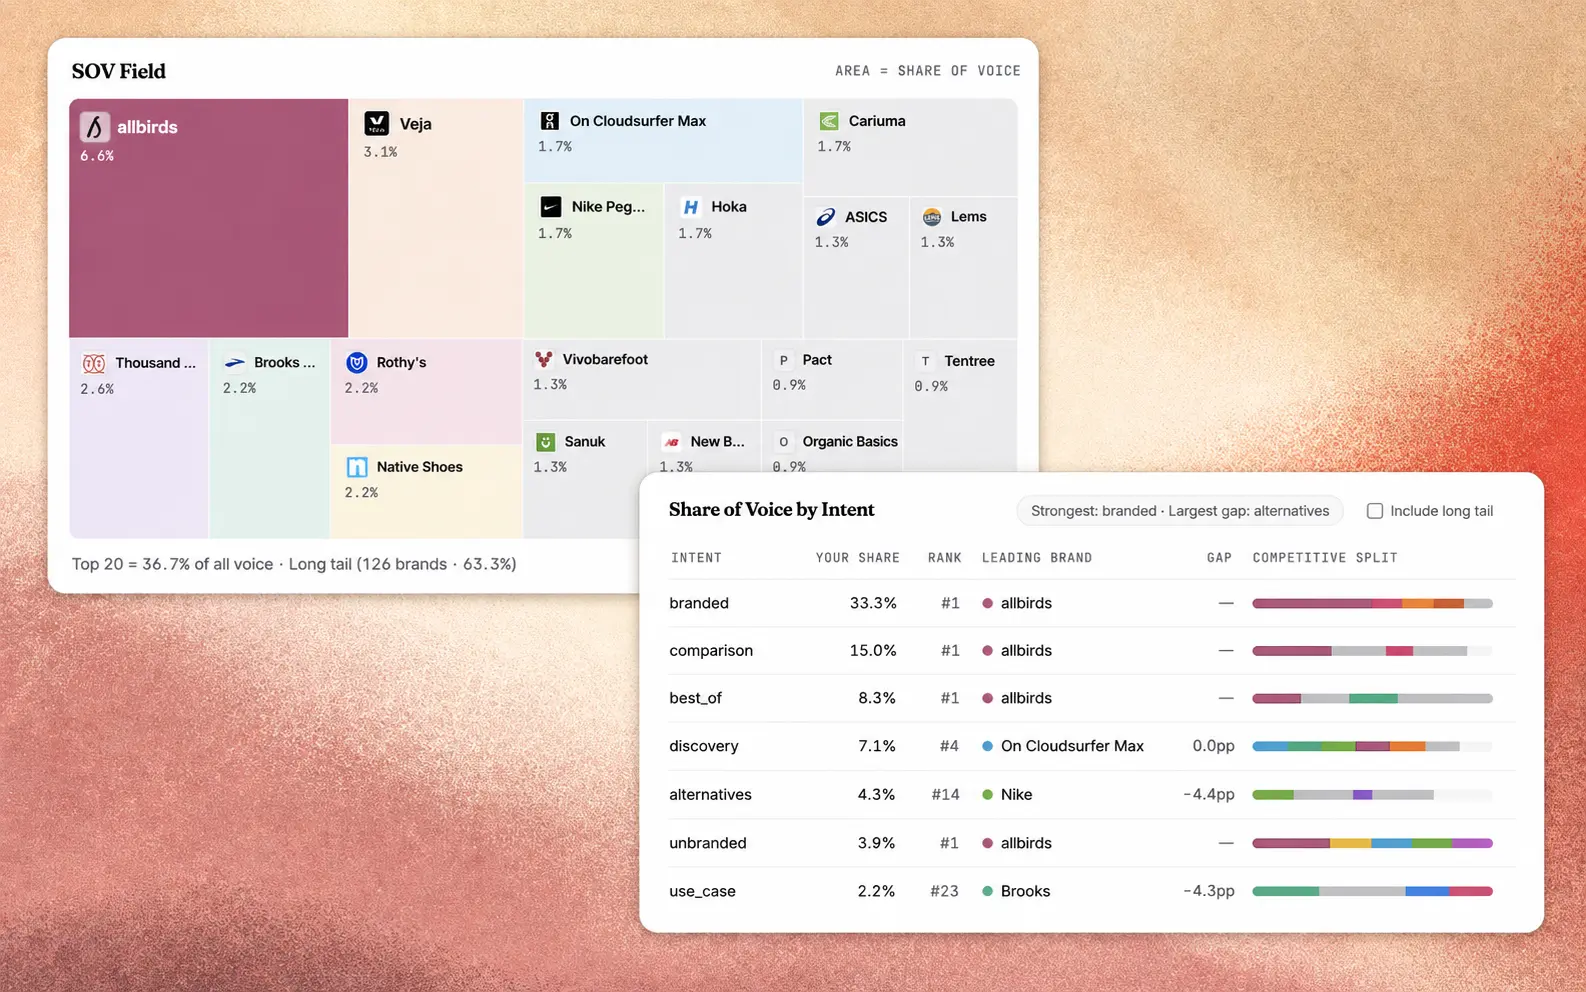Click the competitive split bar for discovery
The width and height of the screenshot is (1586, 992).
pos(1372,747)
